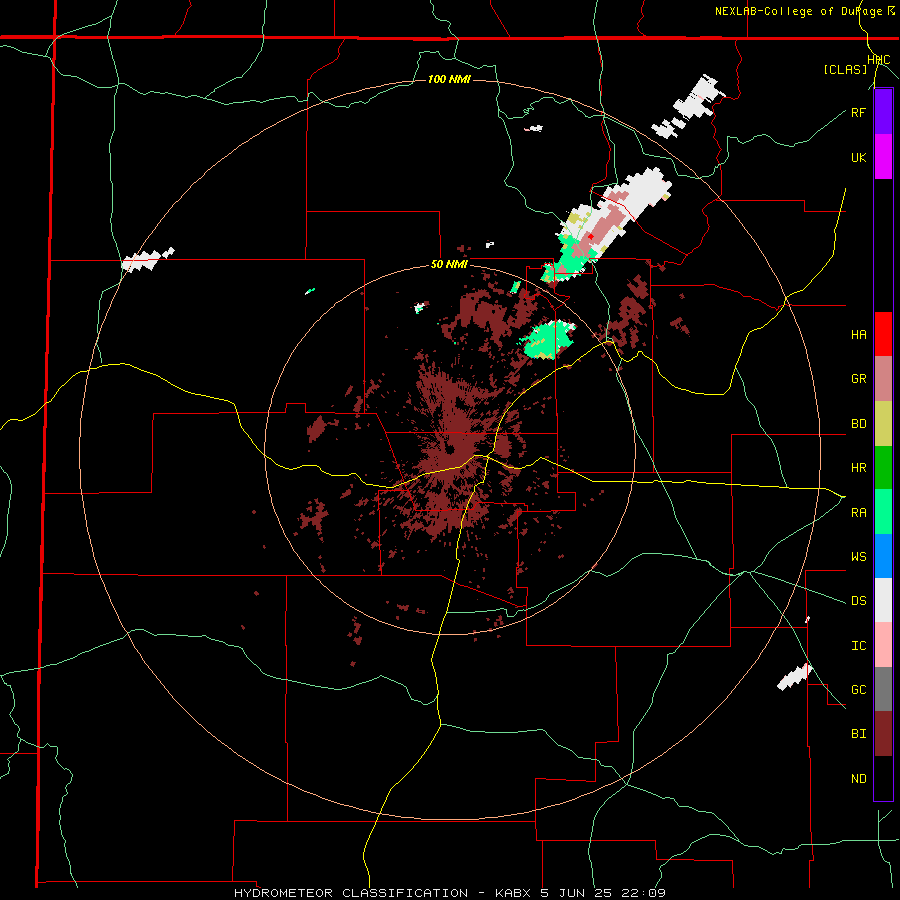Image resolution: width=900 pixels, height=900 pixels.
Task: Click the ND black legend swatch
Action: (x=883, y=778)
